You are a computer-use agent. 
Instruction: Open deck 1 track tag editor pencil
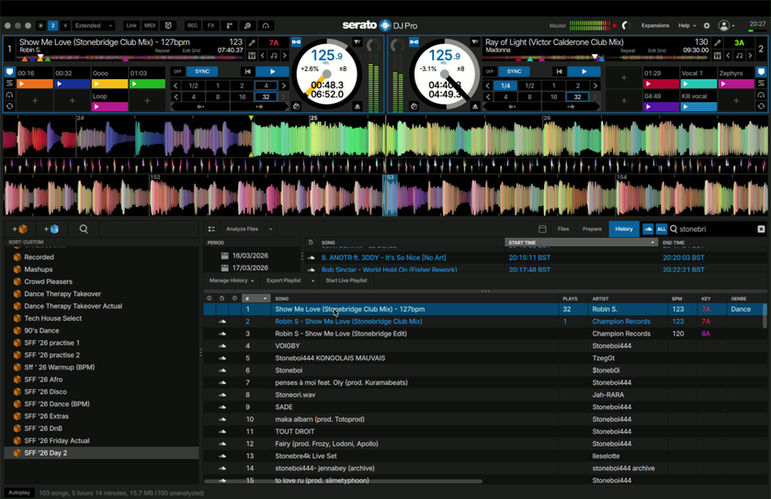(x=252, y=43)
